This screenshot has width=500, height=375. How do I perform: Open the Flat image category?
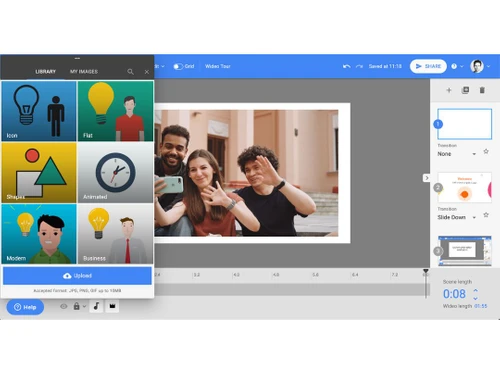click(x=115, y=111)
